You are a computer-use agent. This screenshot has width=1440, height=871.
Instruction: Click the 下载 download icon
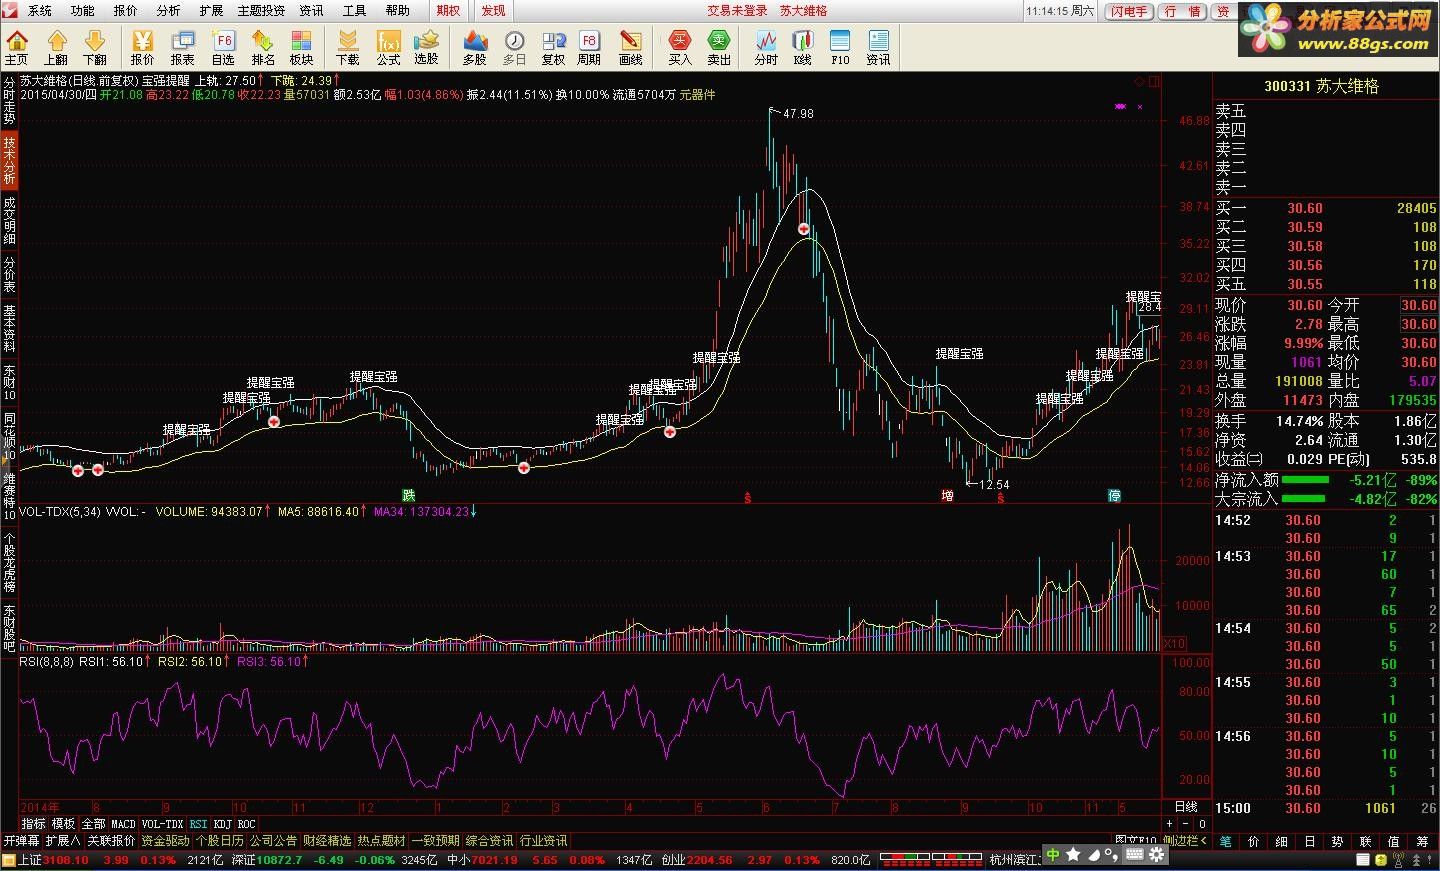click(348, 47)
